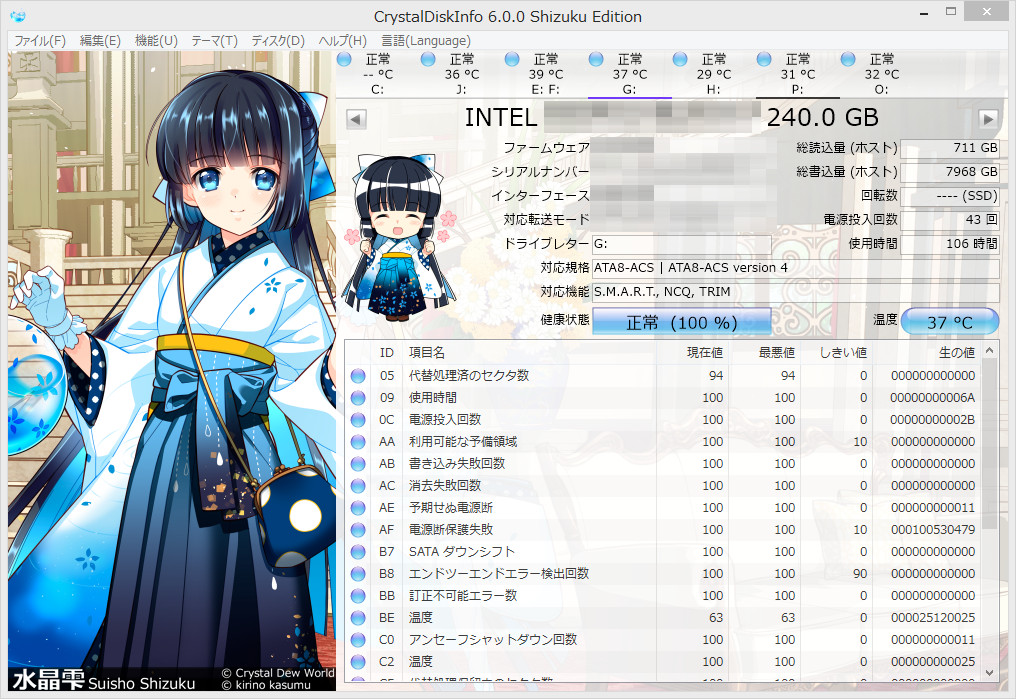The width and height of the screenshot is (1016, 699).
Task: Click status orb for attribute C2
Action: 358,662
